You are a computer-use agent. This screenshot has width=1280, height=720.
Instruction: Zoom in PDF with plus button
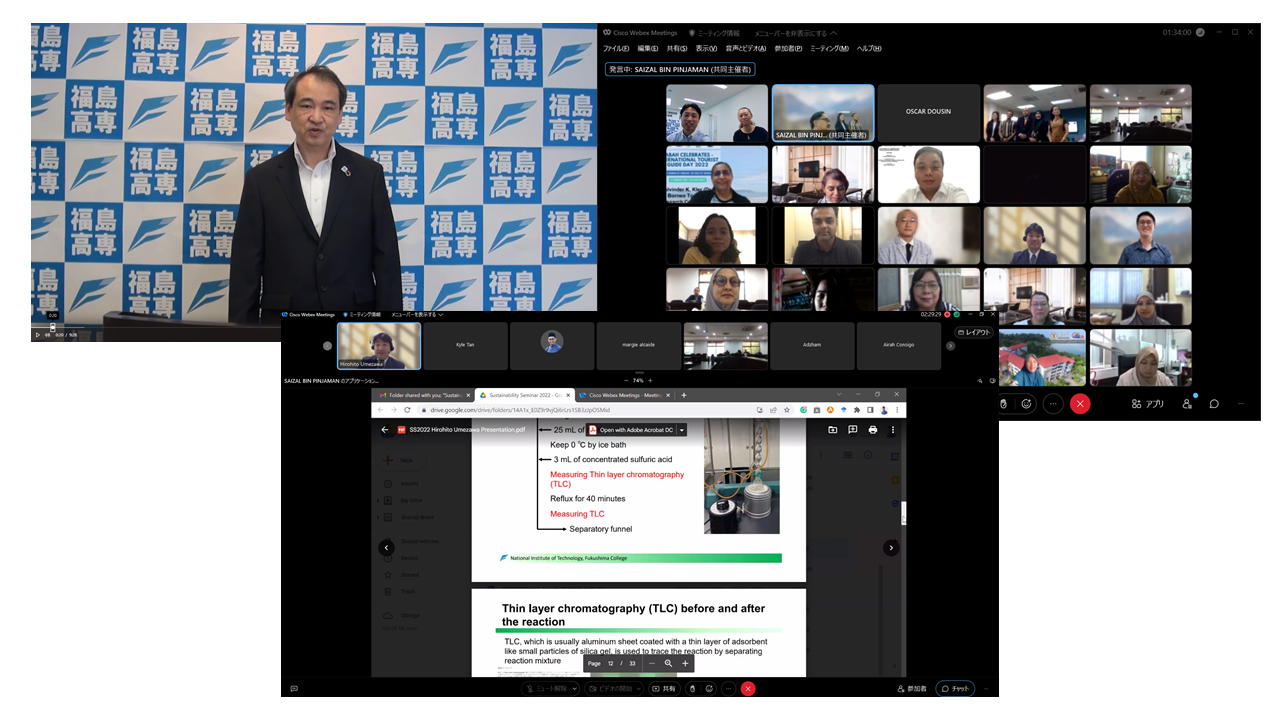pyautogui.click(x=685, y=663)
